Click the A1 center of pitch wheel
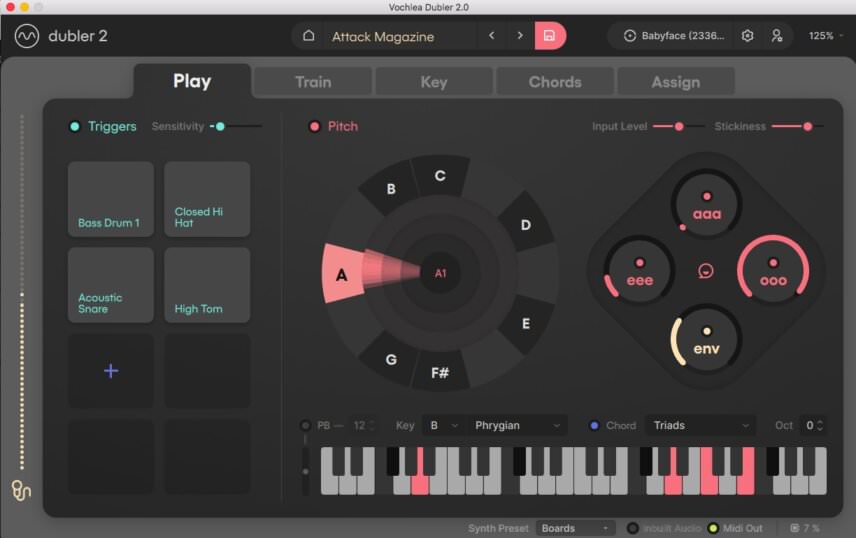856x538 pixels. [440, 273]
